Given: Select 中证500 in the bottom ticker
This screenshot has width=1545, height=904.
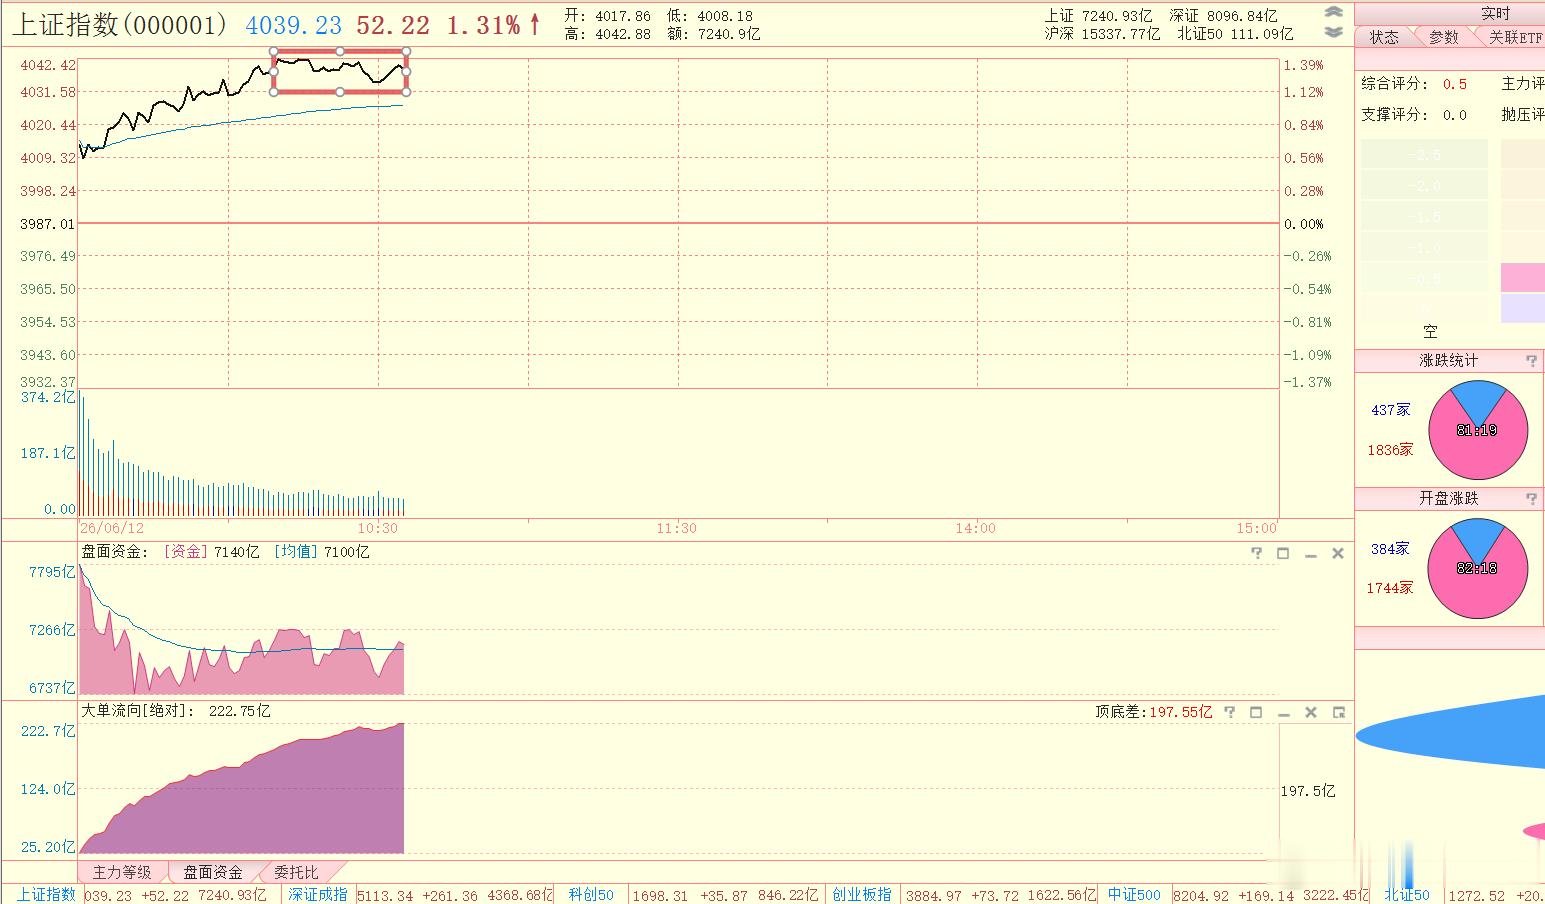Looking at the screenshot, I should (1134, 895).
